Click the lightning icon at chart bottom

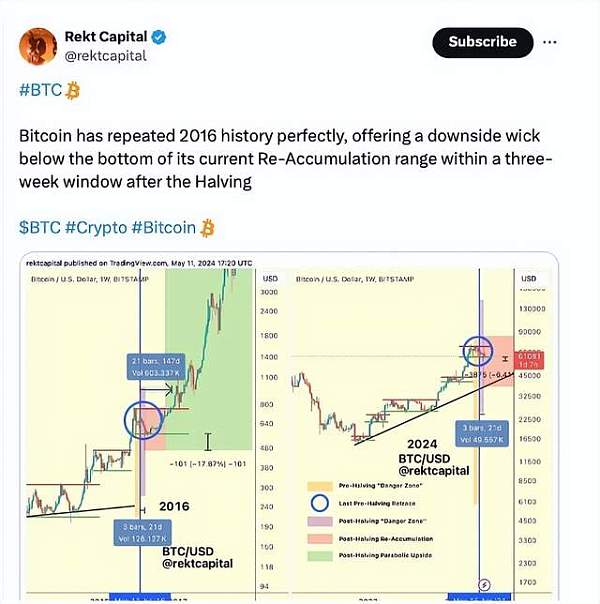[x=485, y=584]
